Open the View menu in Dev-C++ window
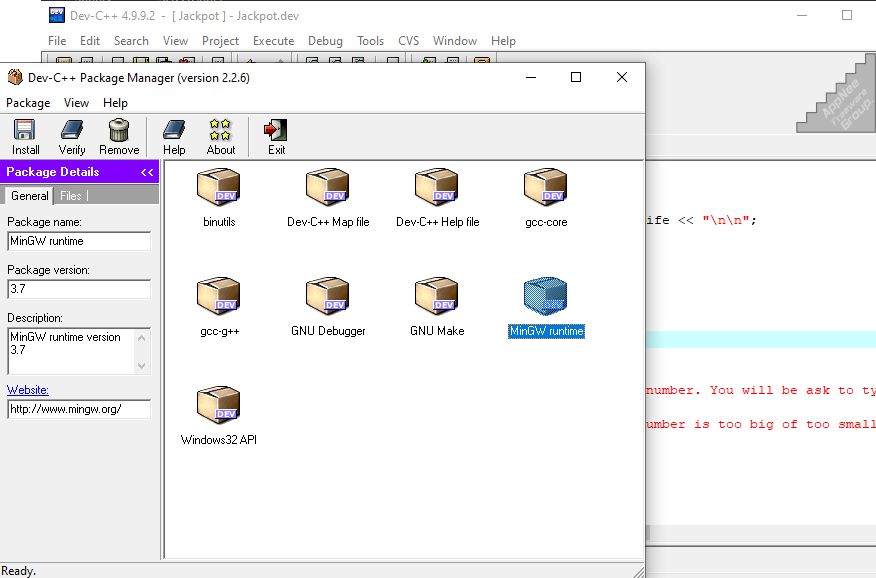The image size is (876, 578). point(175,41)
